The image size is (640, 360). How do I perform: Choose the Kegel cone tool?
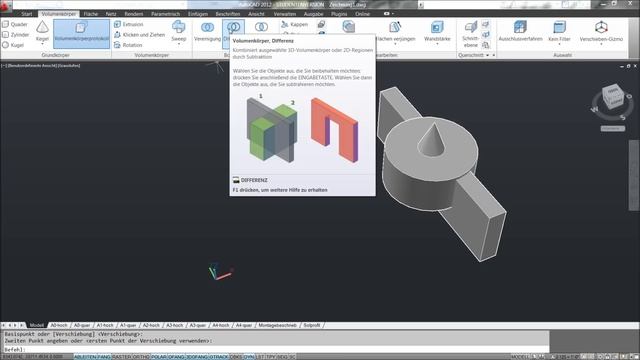(x=42, y=31)
